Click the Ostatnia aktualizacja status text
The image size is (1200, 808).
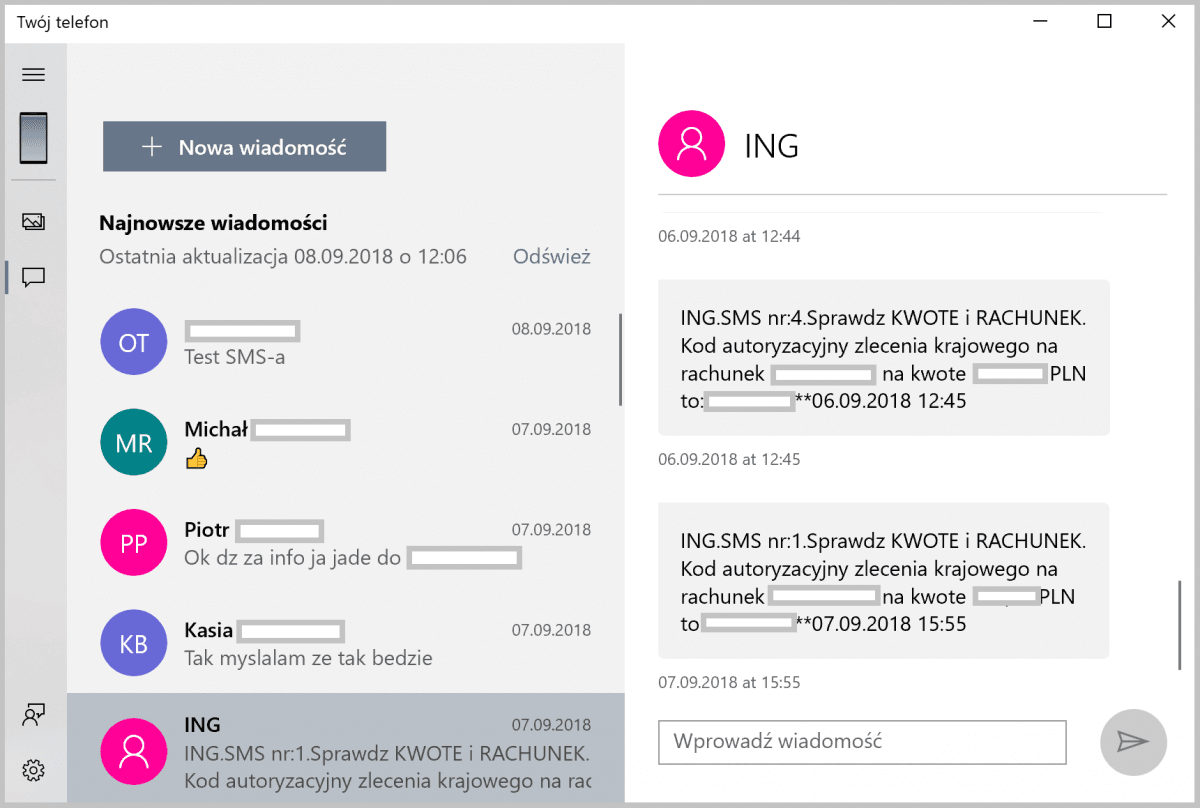pyautogui.click(x=283, y=257)
